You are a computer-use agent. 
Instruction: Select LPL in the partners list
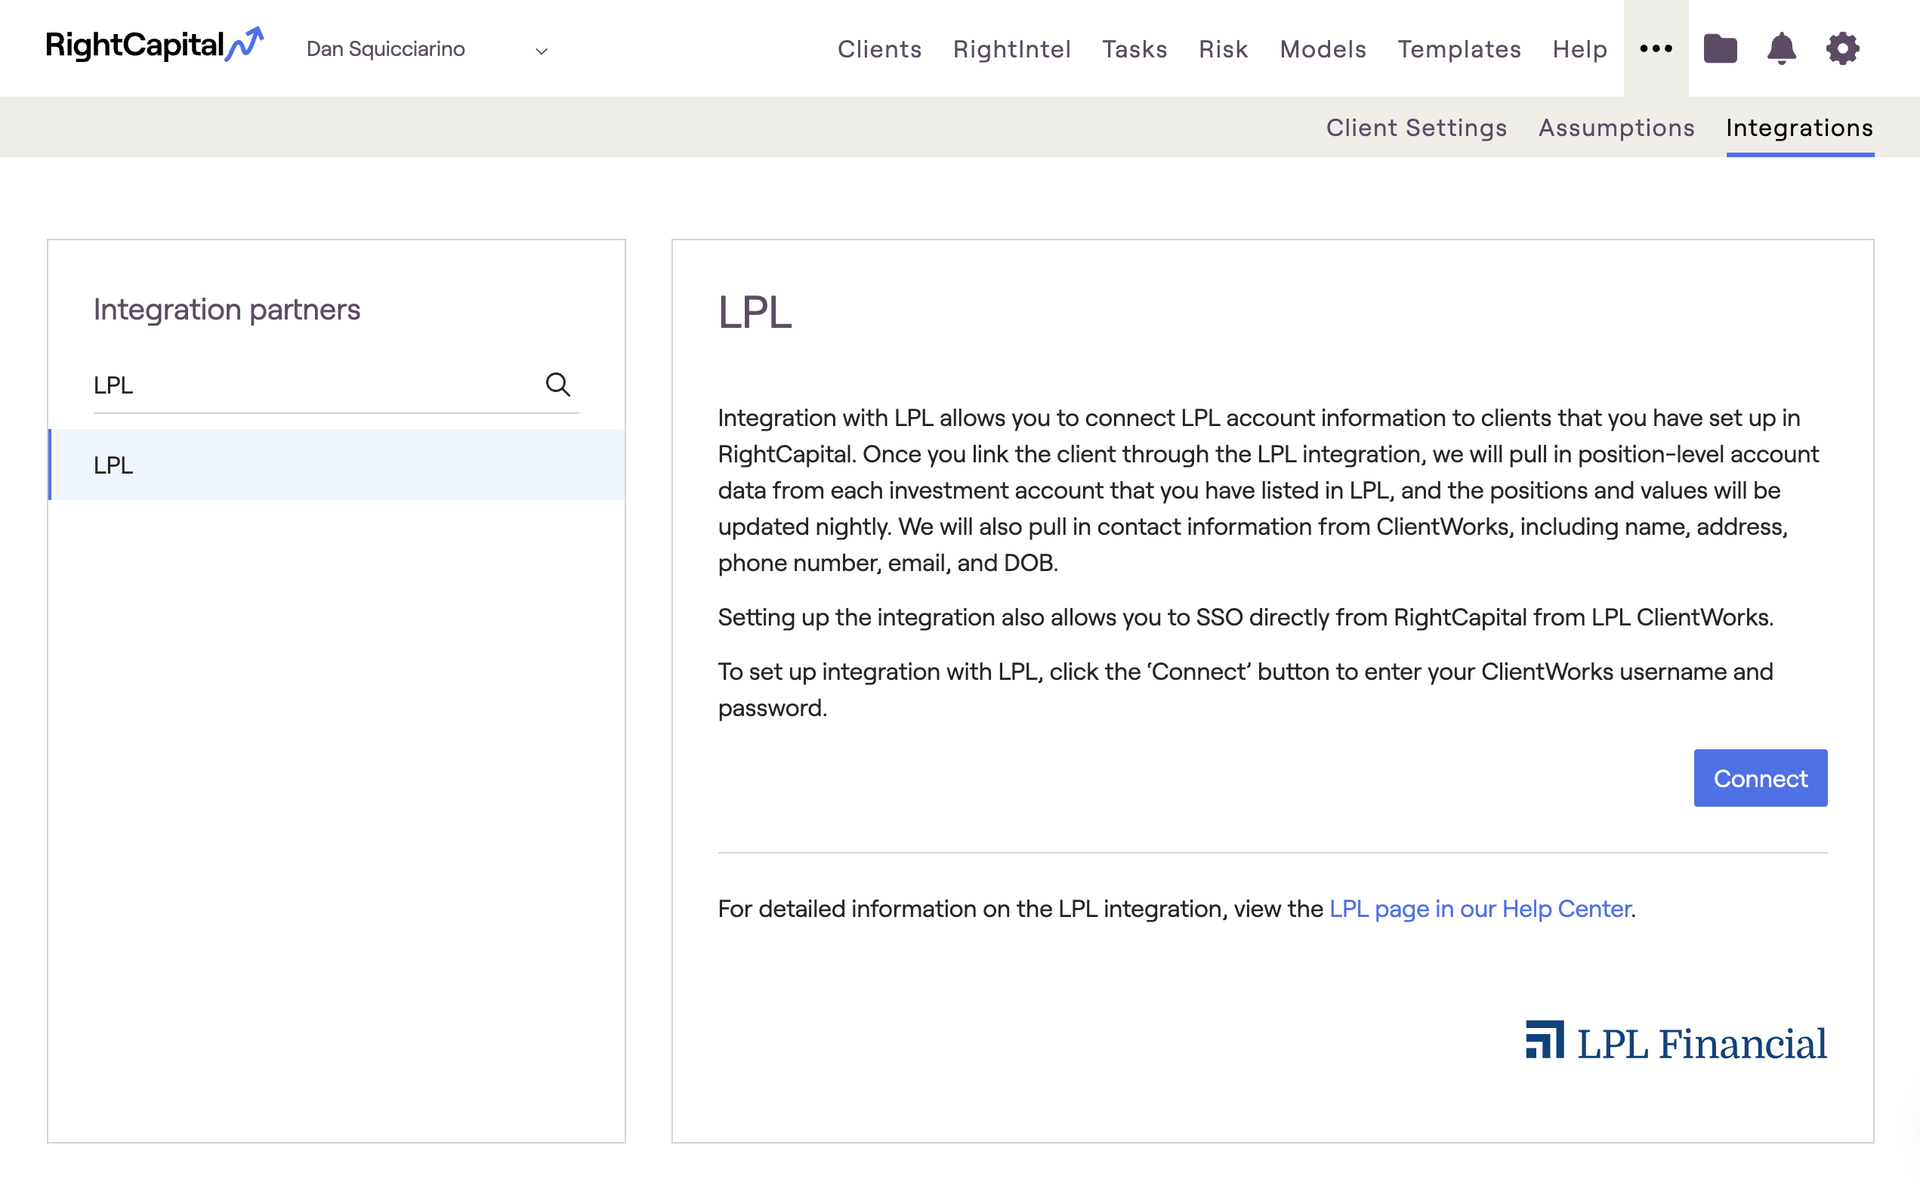(x=337, y=465)
